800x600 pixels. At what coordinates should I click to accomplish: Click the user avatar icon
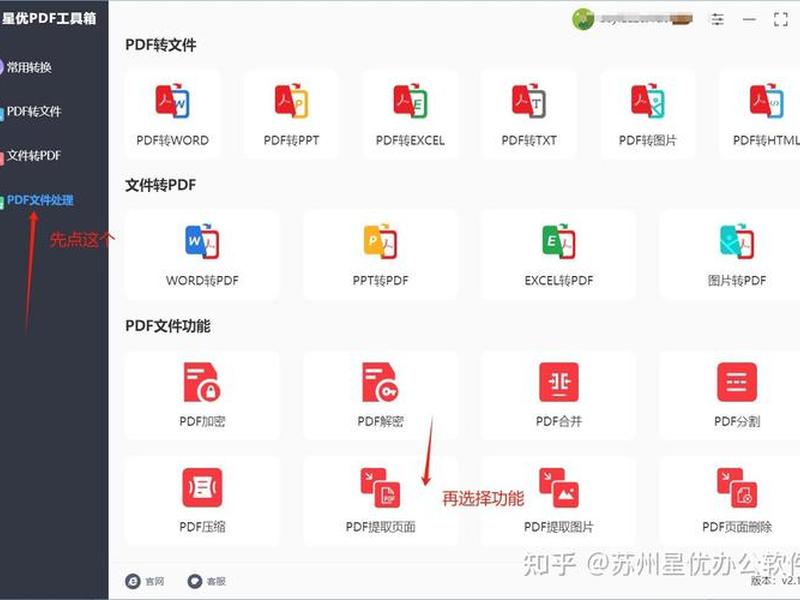[x=583, y=19]
